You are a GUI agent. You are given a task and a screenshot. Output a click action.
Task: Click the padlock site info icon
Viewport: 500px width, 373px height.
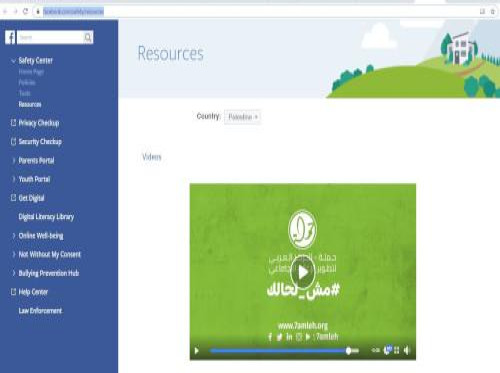coord(38,12)
